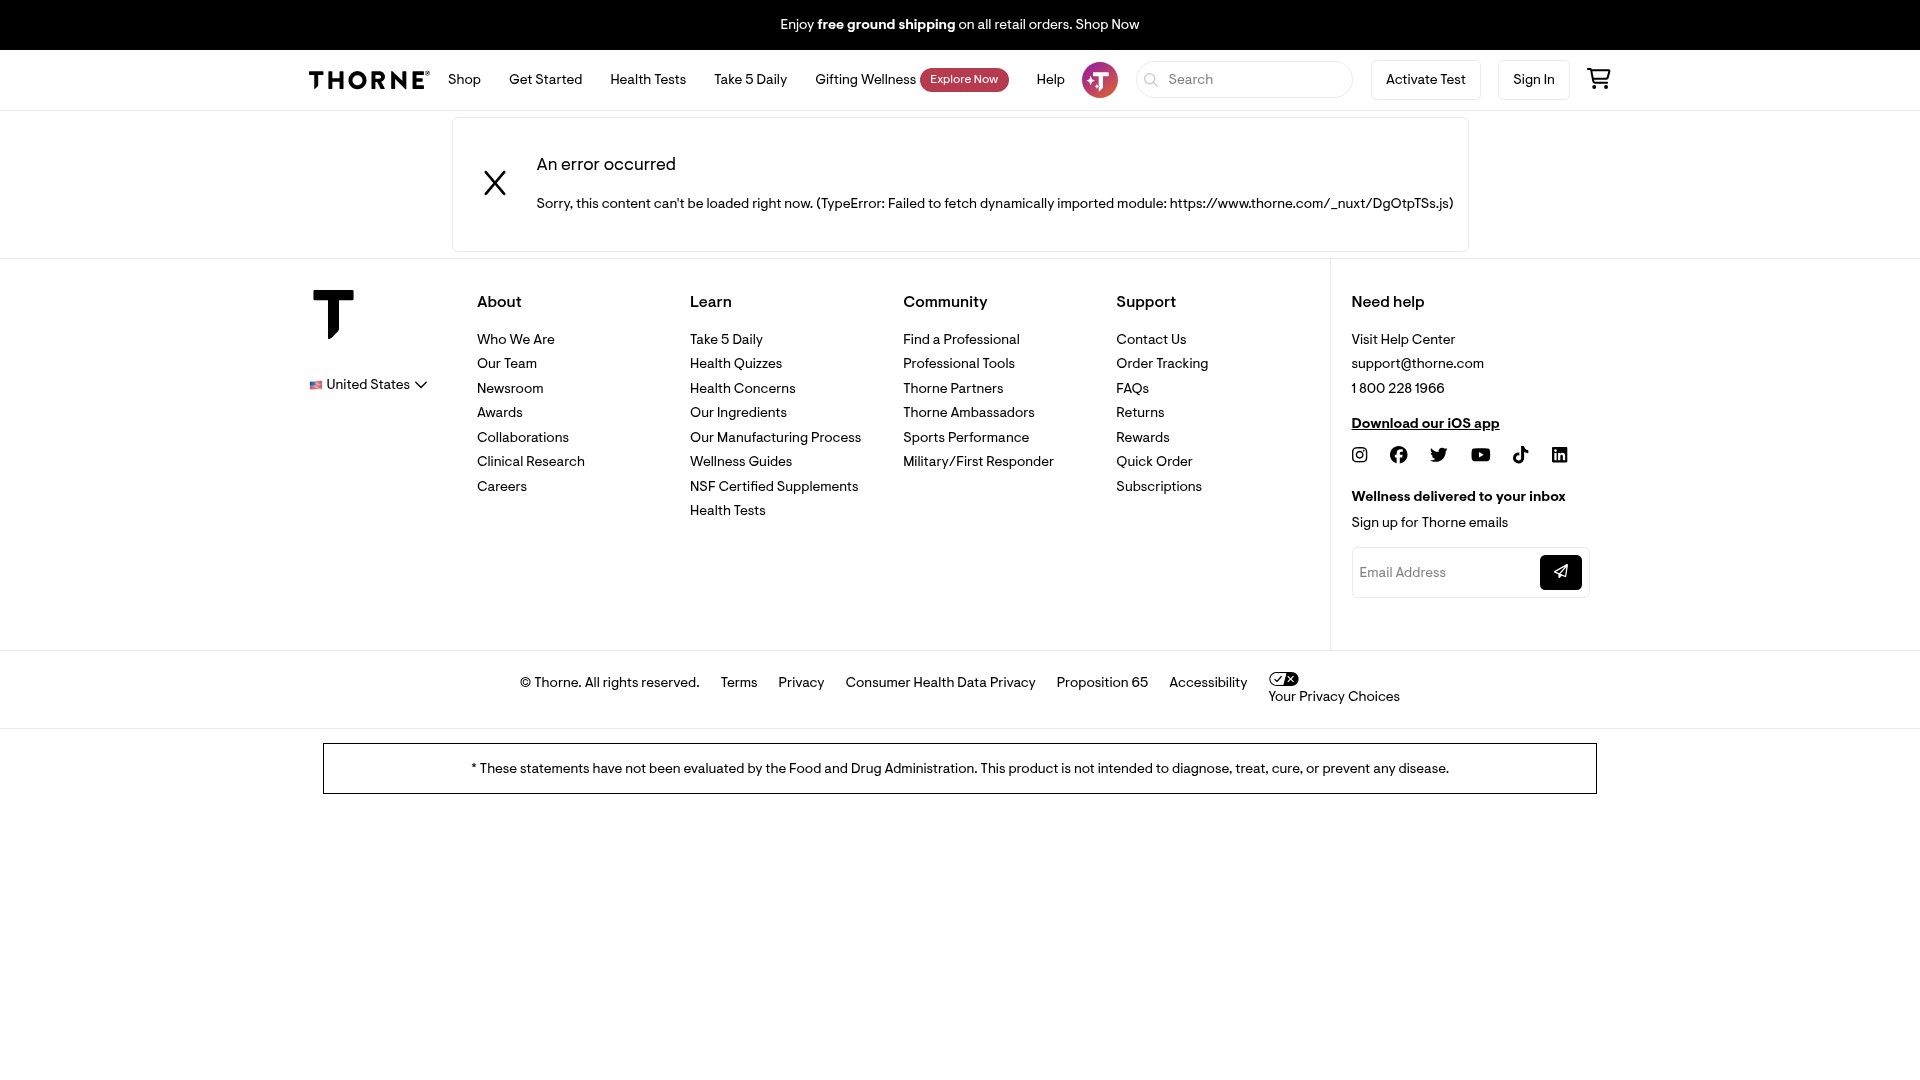Open Military/First Responder link
Viewport: 1920px width, 1080px height.
coord(978,462)
